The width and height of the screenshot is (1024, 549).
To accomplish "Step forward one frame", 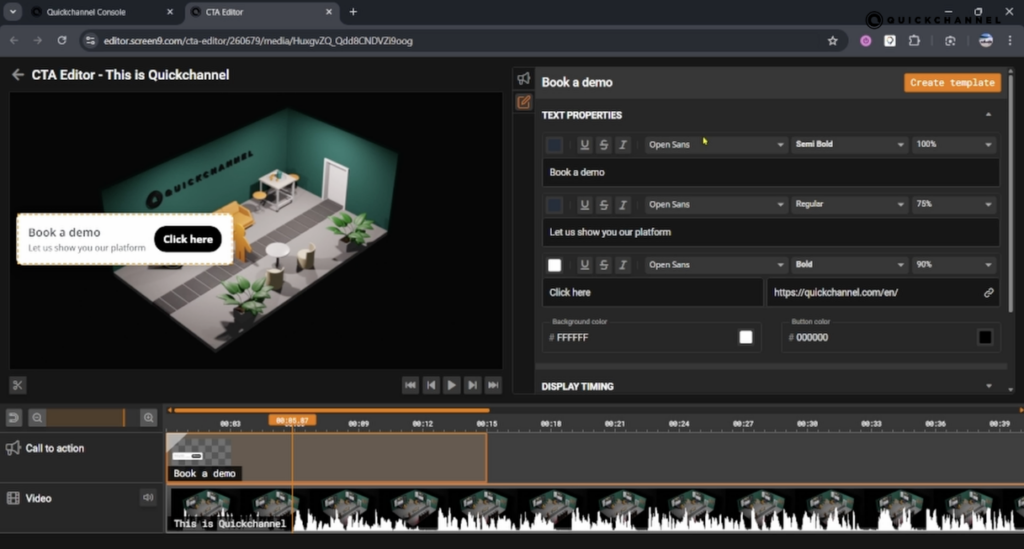I will tap(472, 385).
